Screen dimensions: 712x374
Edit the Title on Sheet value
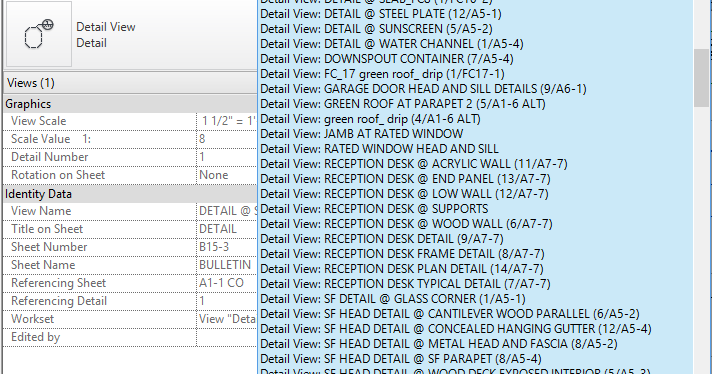(x=227, y=229)
